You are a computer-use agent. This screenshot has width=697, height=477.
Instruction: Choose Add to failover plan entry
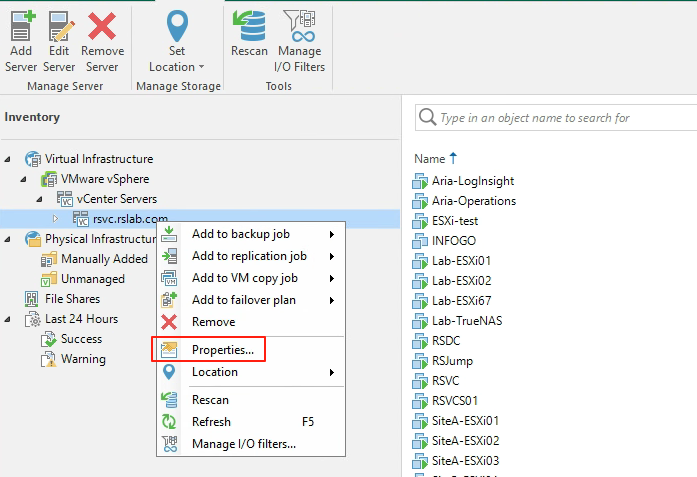[x=251, y=300]
